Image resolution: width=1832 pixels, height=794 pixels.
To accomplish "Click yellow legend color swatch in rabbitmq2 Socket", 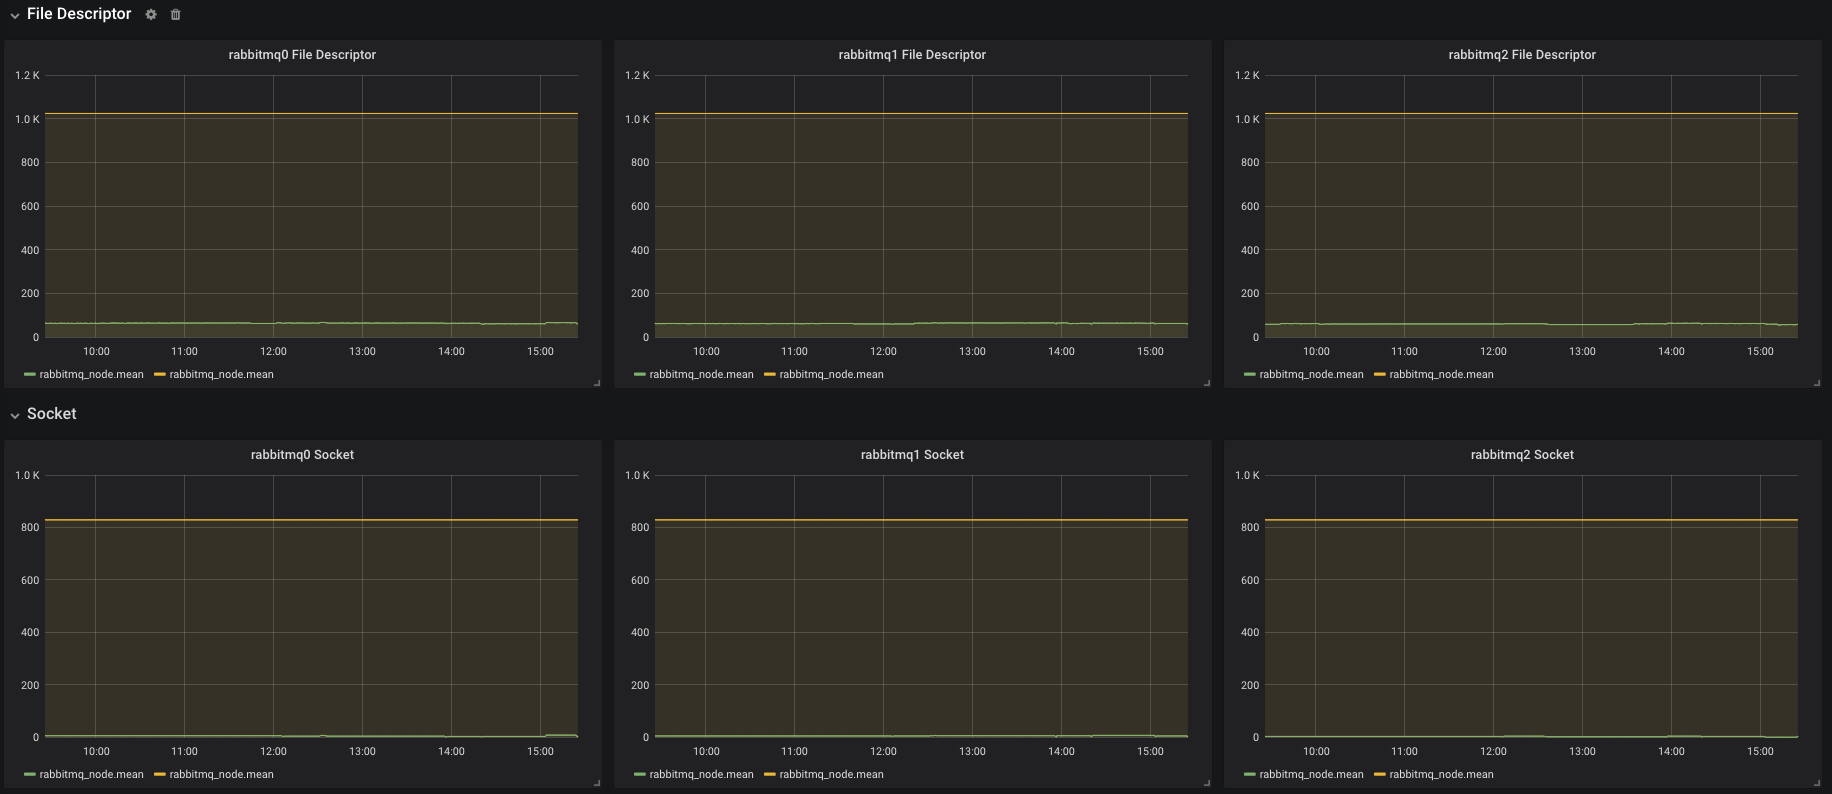I will (1380, 775).
